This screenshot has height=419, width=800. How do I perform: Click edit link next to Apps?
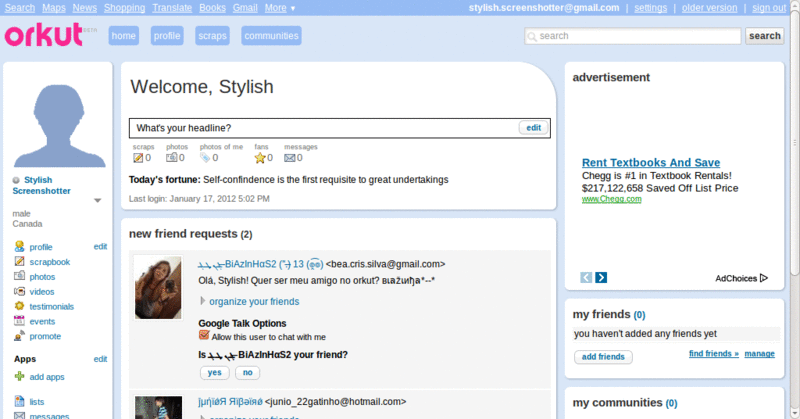(100, 359)
